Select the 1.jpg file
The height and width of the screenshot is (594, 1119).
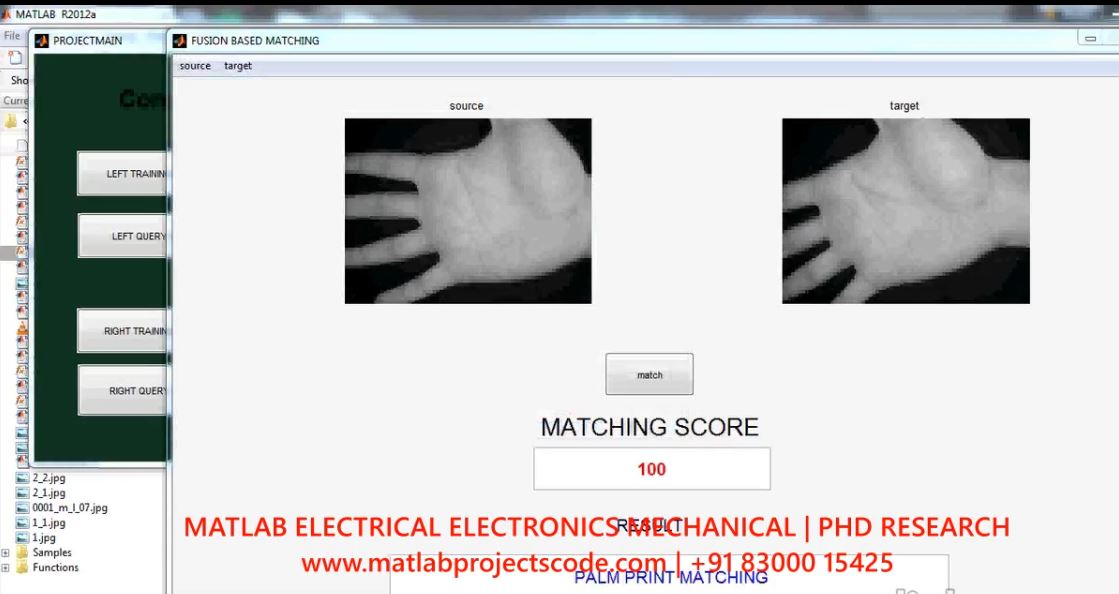44,537
